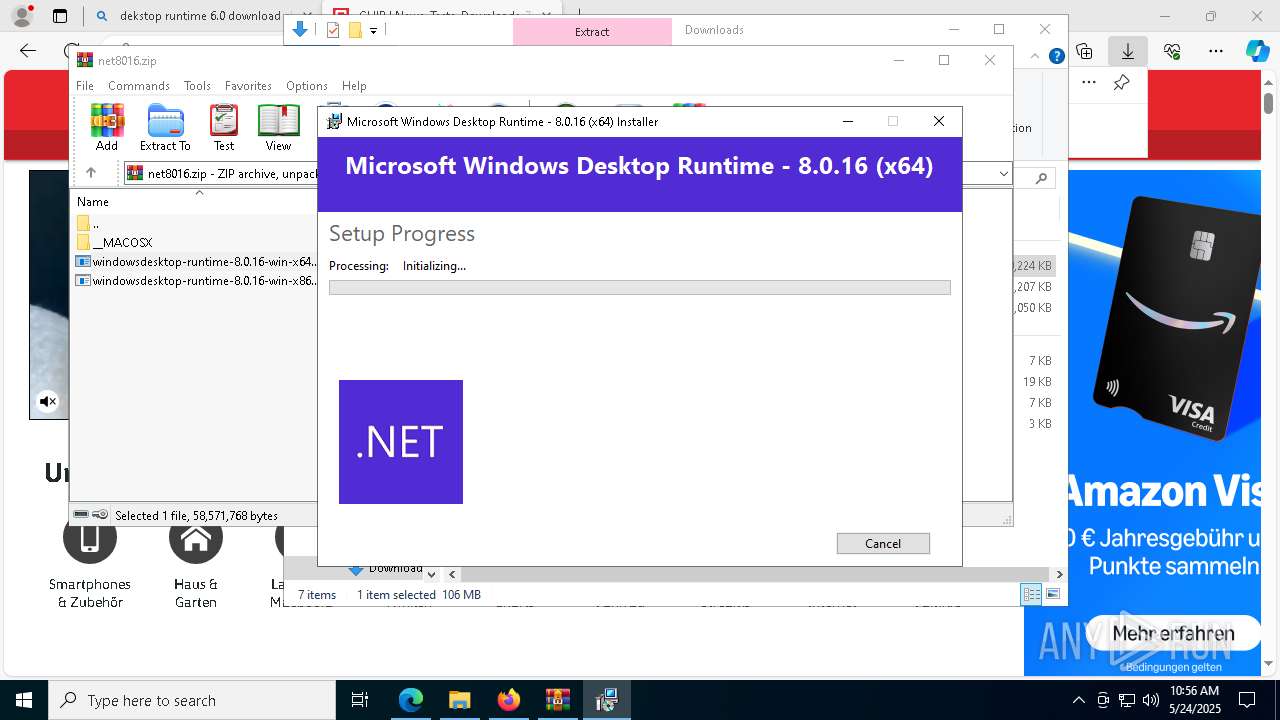The height and width of the screenshot is (720, 1280).
Task: Open Edge downloads button
Action: (1128, 51)
